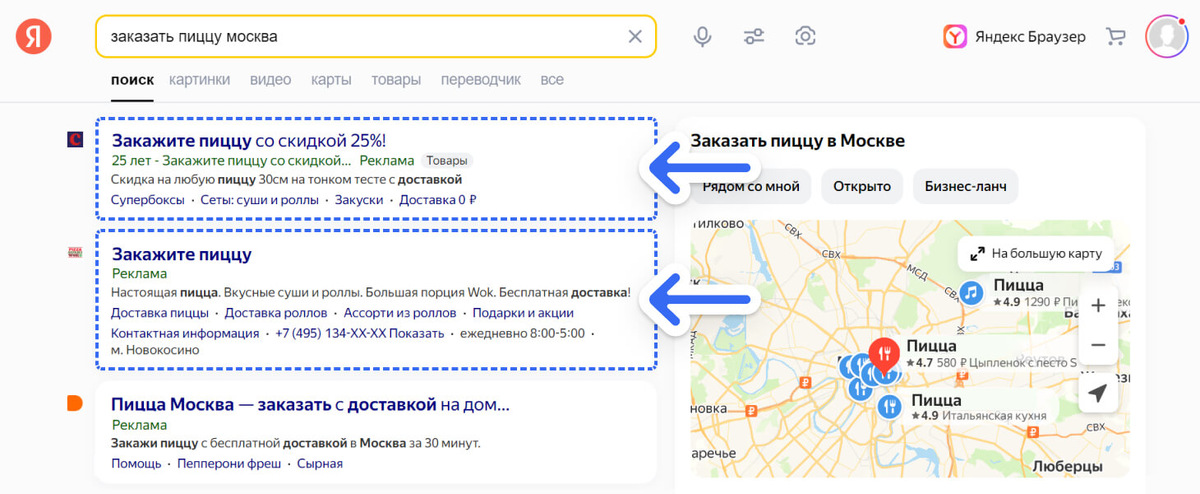Open Сырная sitelink
Screen dimensions: 1200x494
pyautogui.click(x=319, y=464)
